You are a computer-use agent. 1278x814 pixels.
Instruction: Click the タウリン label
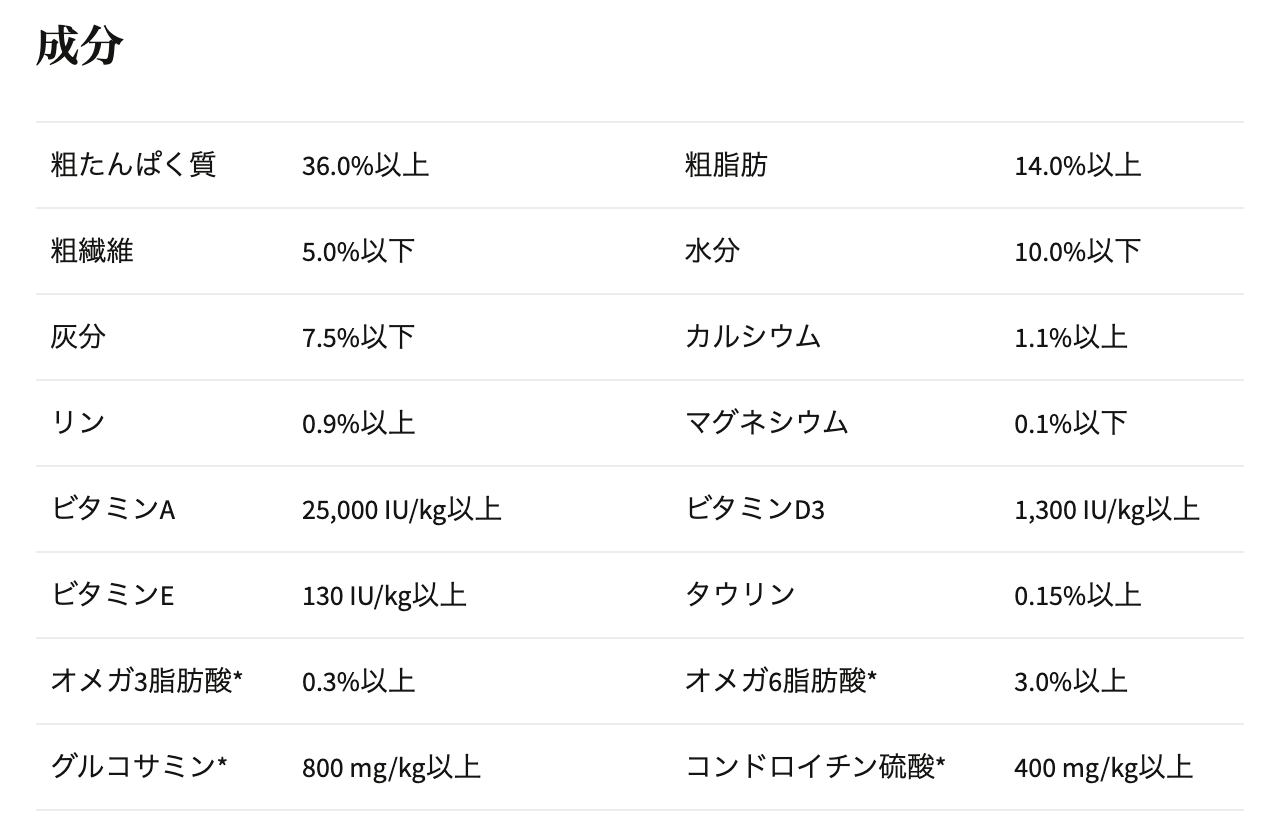pos(740,595)
